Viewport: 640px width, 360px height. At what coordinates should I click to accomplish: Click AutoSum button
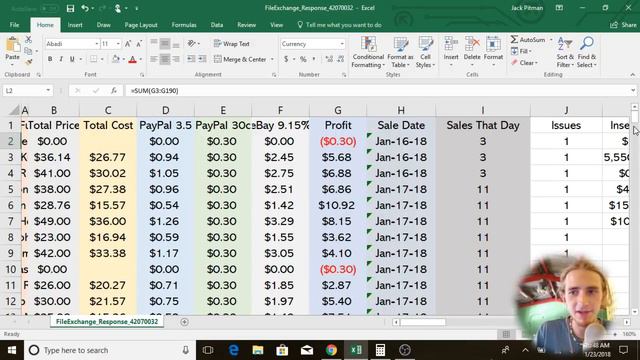[528, 40]
